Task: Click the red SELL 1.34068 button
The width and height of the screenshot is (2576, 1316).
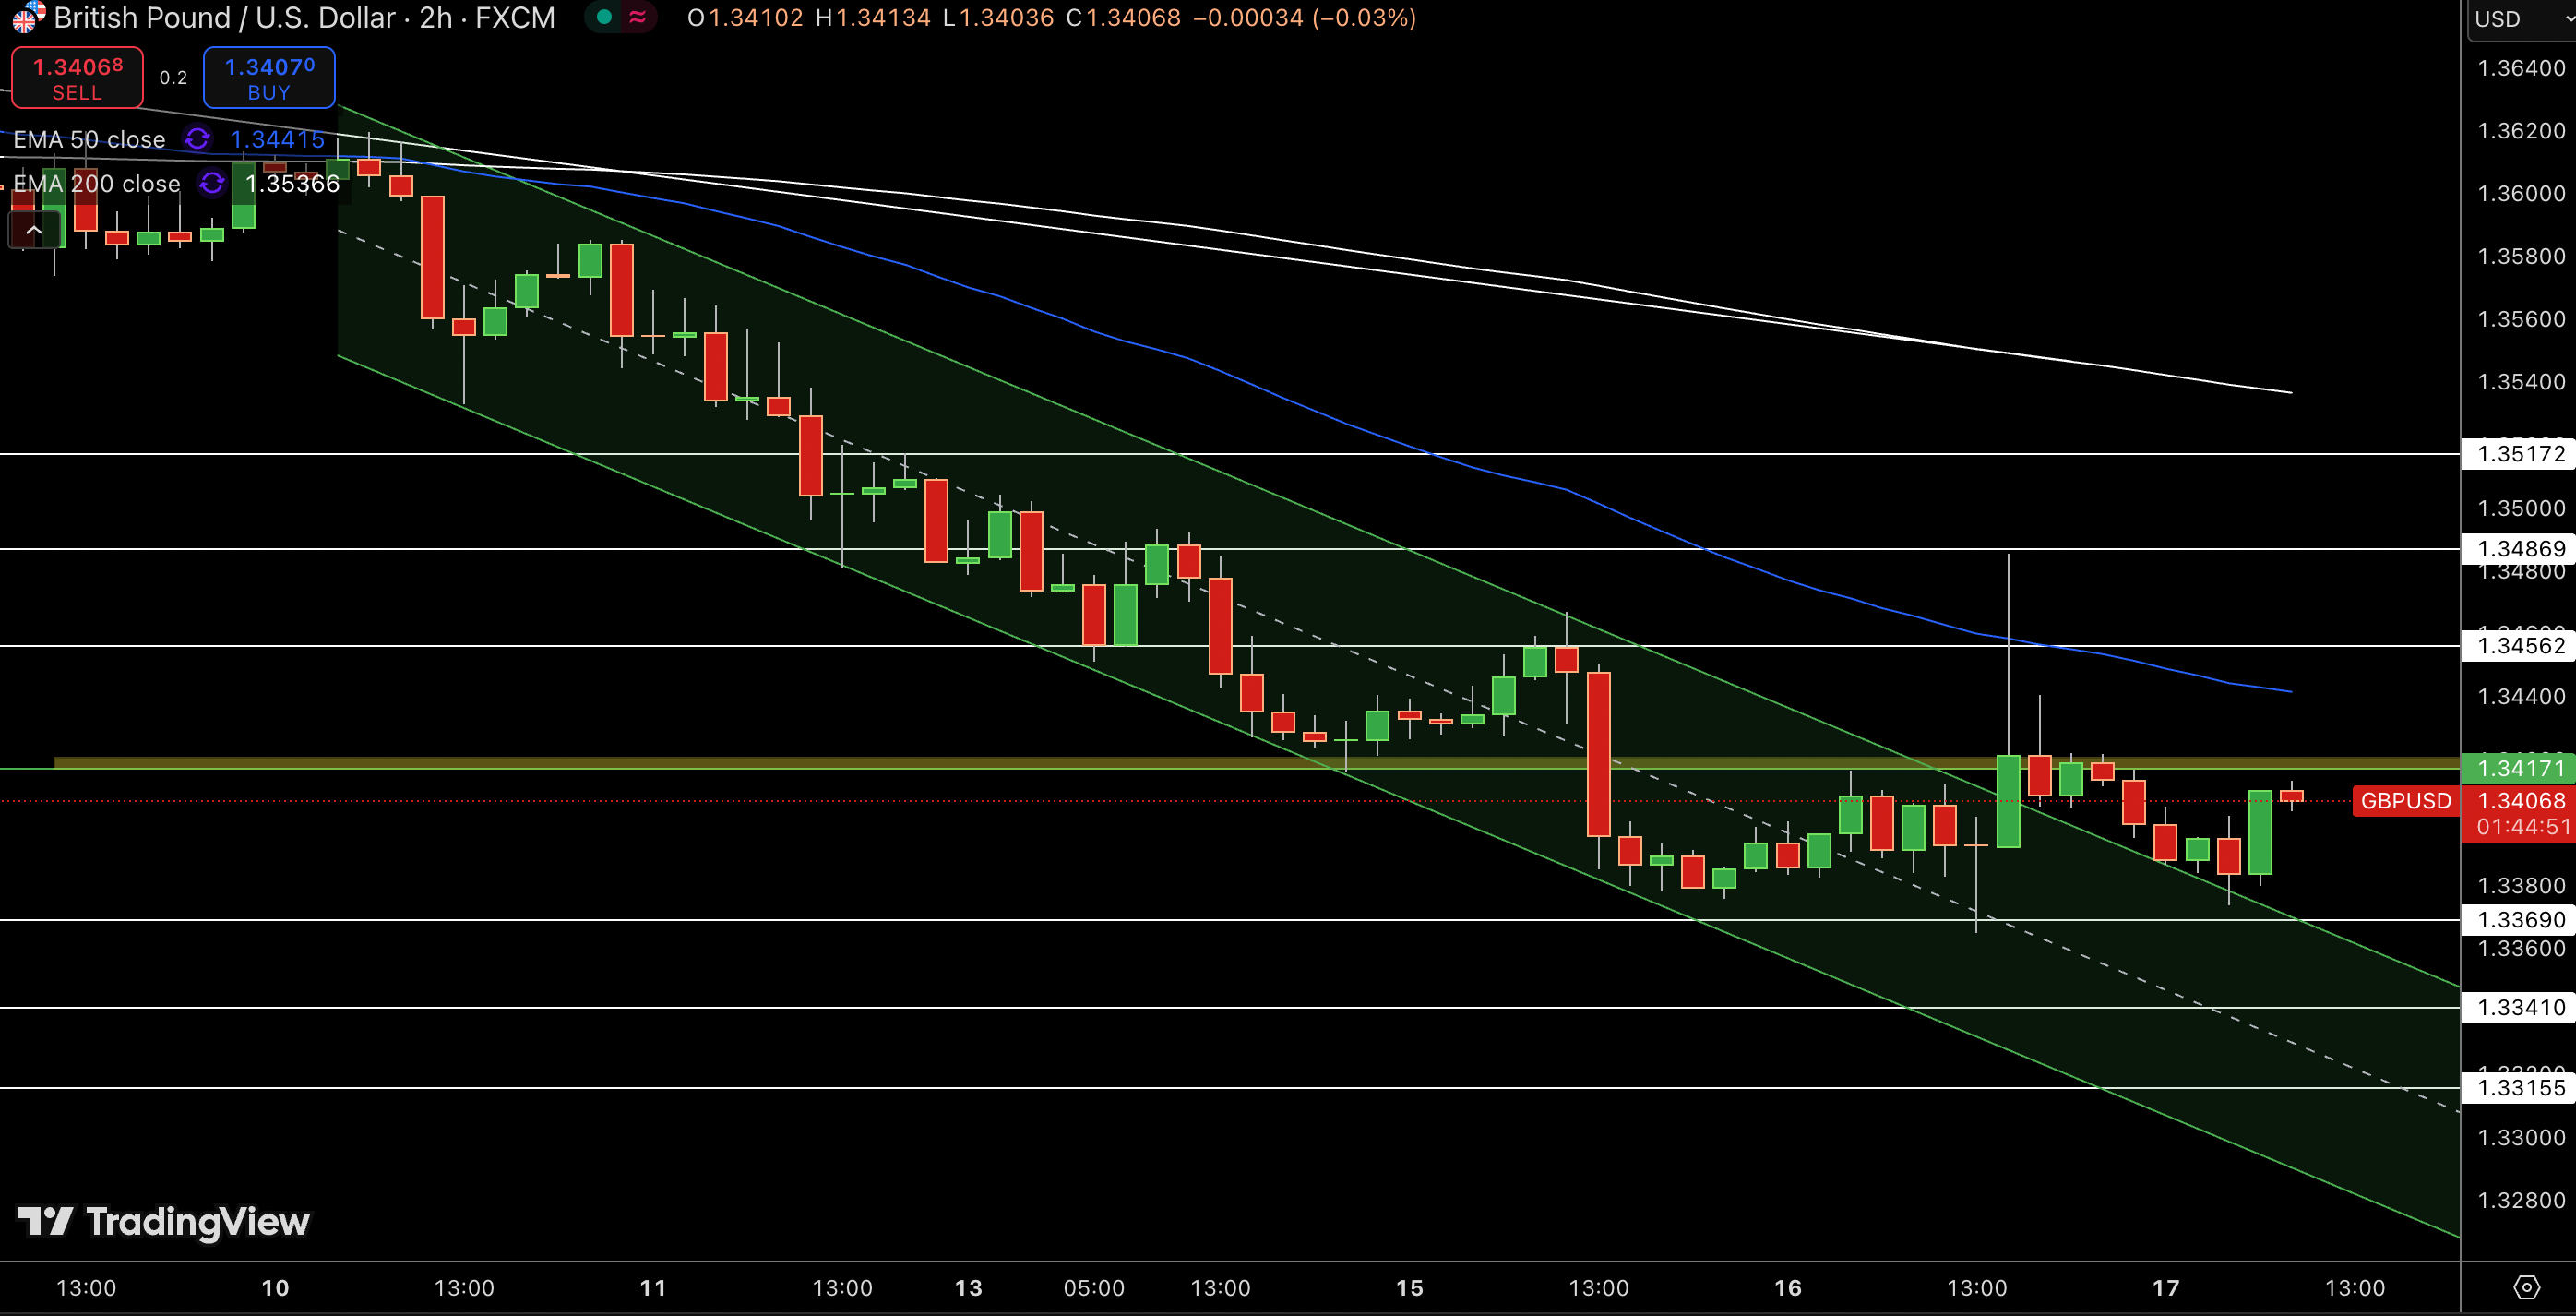Action: click(x=77, y=78)
